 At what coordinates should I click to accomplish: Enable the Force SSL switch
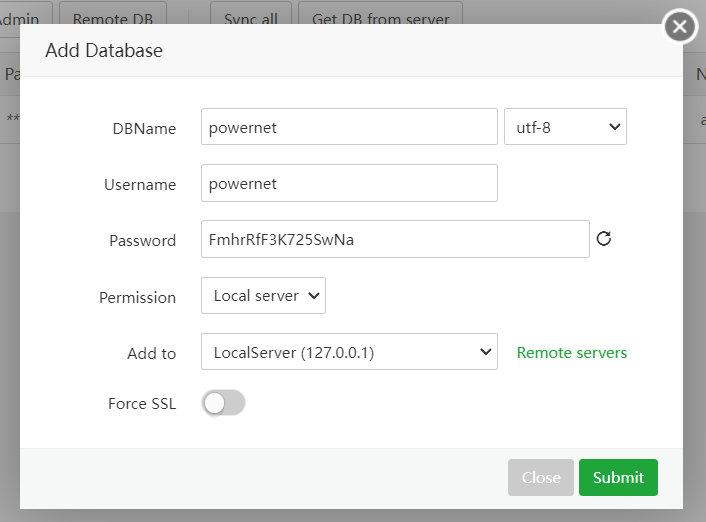click(x=223, y=404)
